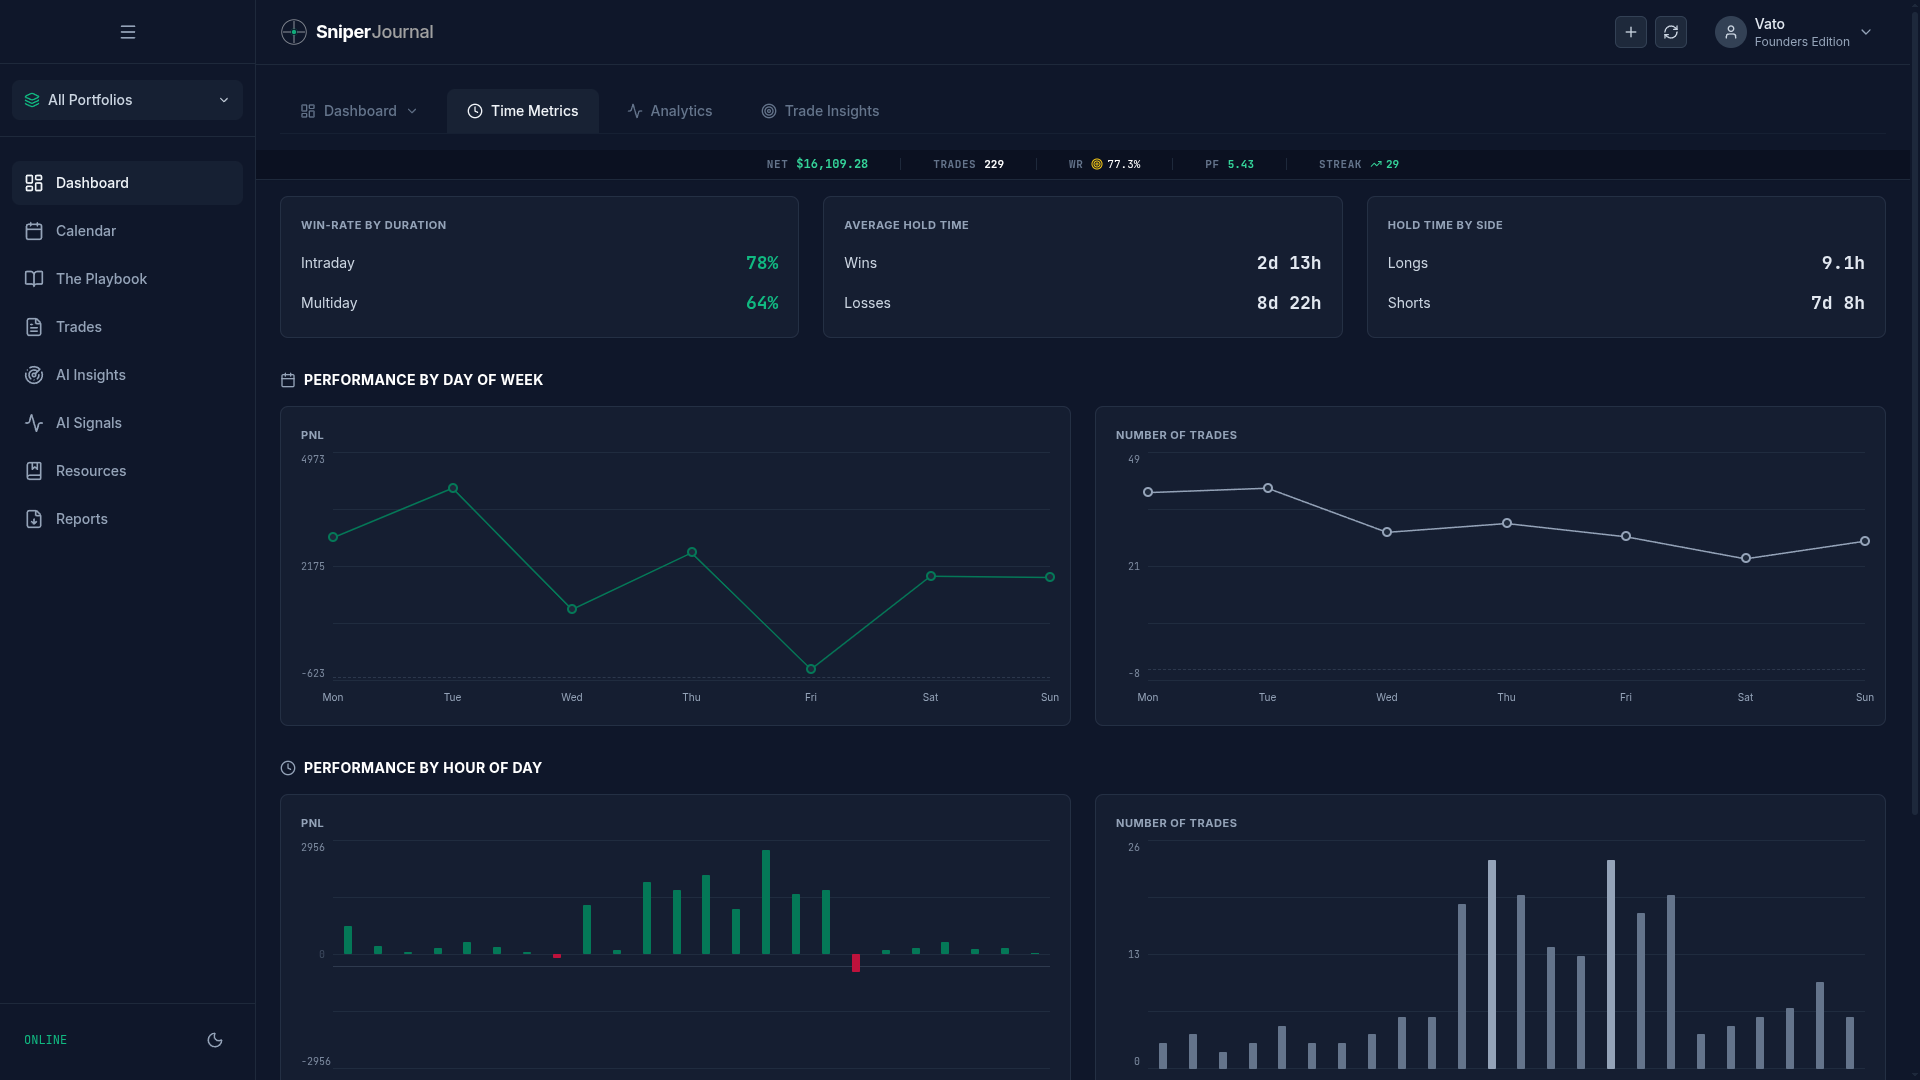Click the AI Insights target icon

34,375
